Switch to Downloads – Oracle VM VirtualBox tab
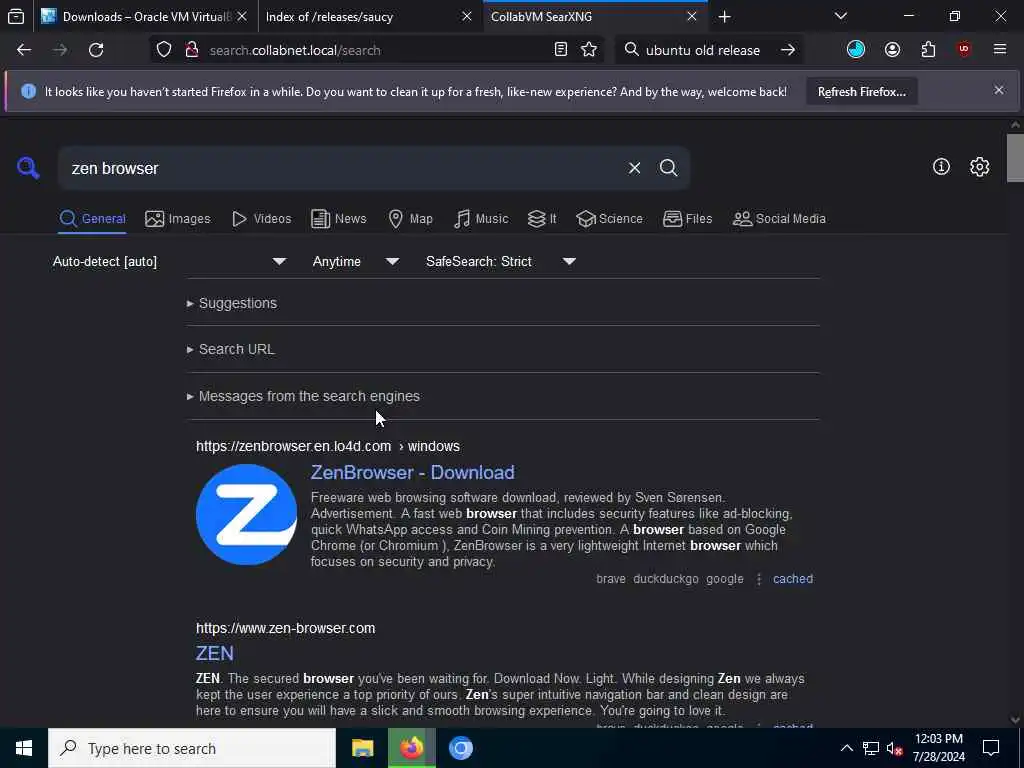 (x=145, y=17)
